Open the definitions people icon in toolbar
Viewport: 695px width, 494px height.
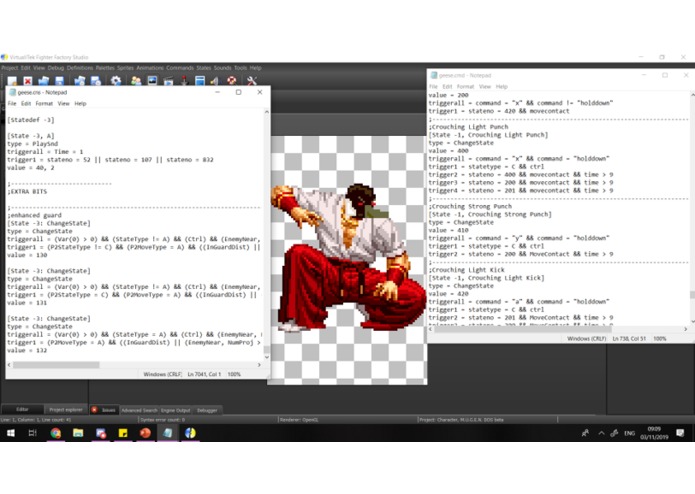click(136, 81)
